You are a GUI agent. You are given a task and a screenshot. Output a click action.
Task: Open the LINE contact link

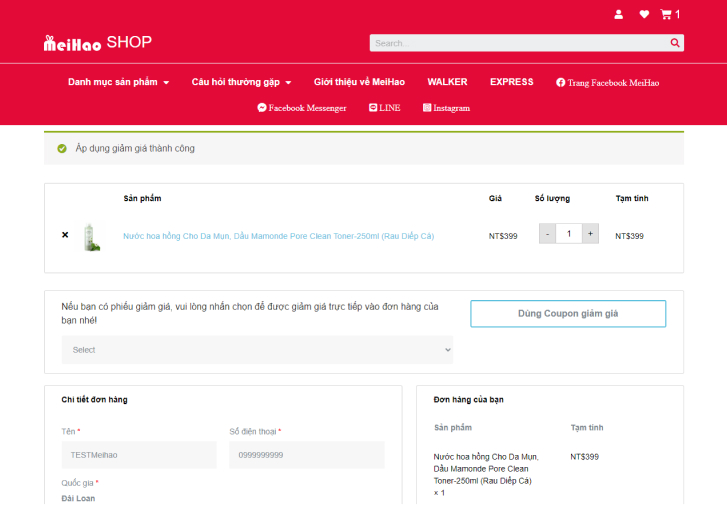[x=384, y=108]
